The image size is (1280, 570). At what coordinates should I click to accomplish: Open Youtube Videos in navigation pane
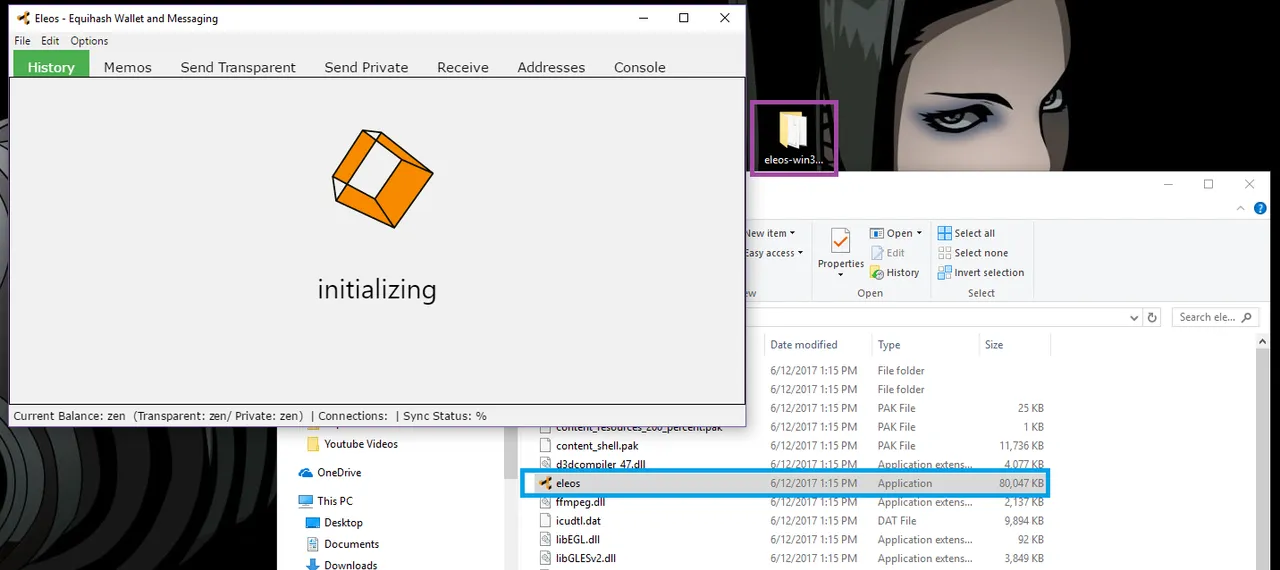tap(360, 444)
